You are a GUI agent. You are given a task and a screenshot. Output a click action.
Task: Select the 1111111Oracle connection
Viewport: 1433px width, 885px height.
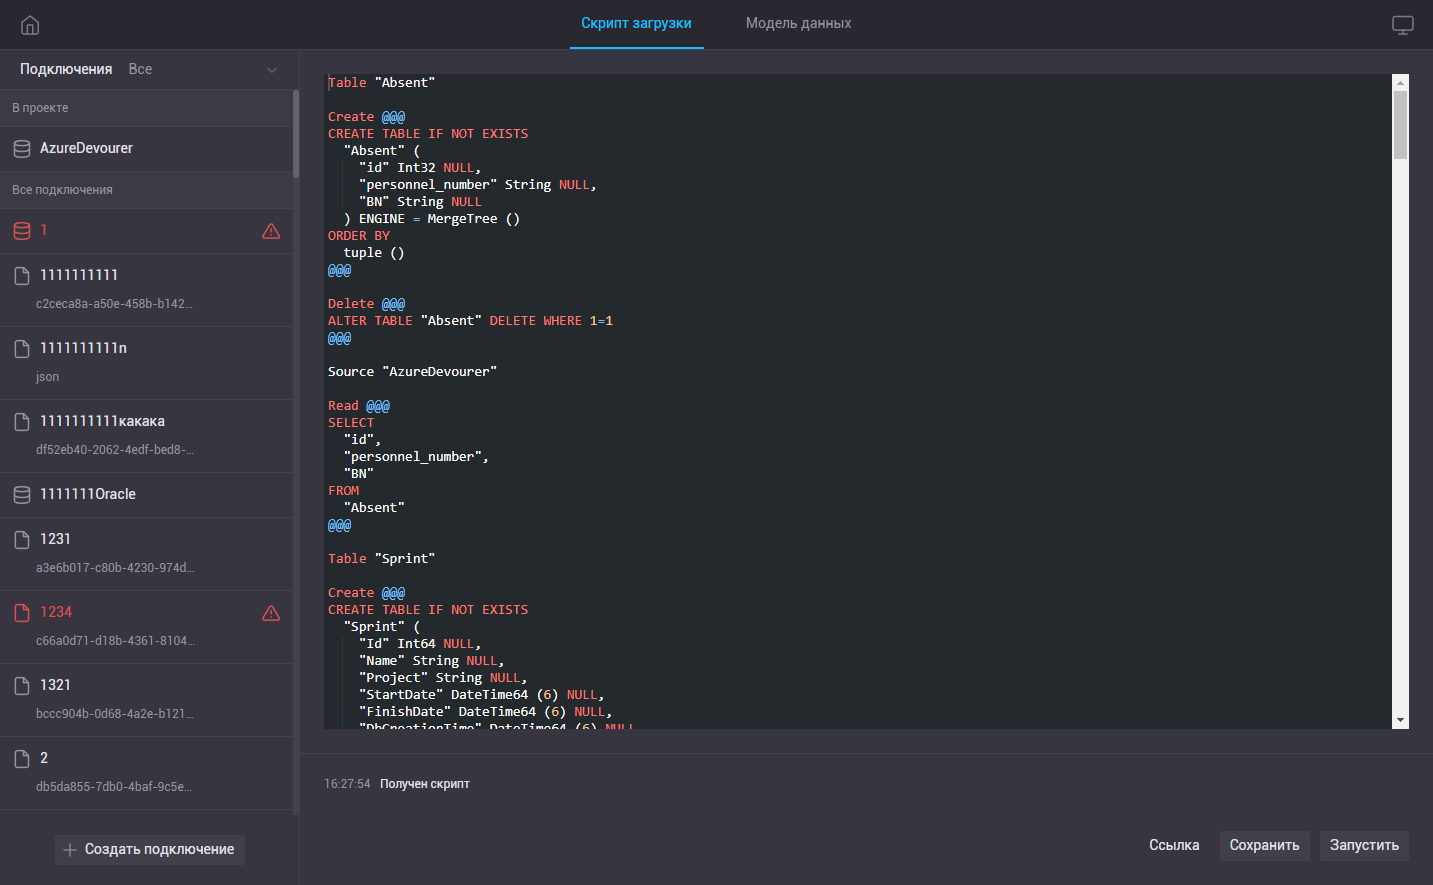coord(146,495)
